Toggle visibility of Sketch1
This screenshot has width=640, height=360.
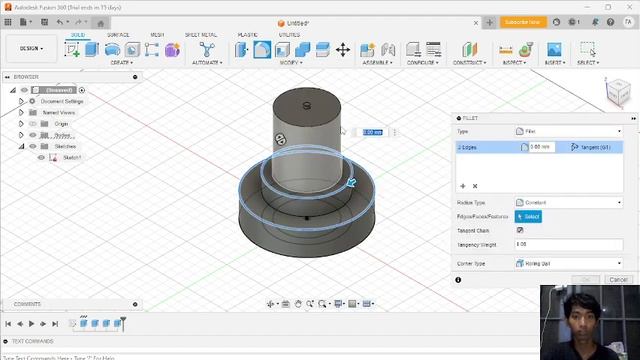coord(41,158)
